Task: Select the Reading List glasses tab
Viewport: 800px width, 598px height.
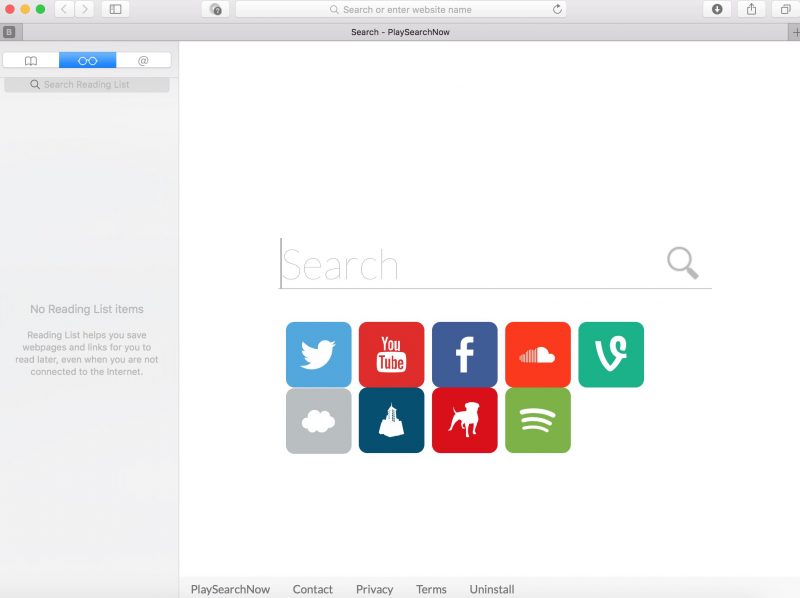Action: tap(87, 61)
